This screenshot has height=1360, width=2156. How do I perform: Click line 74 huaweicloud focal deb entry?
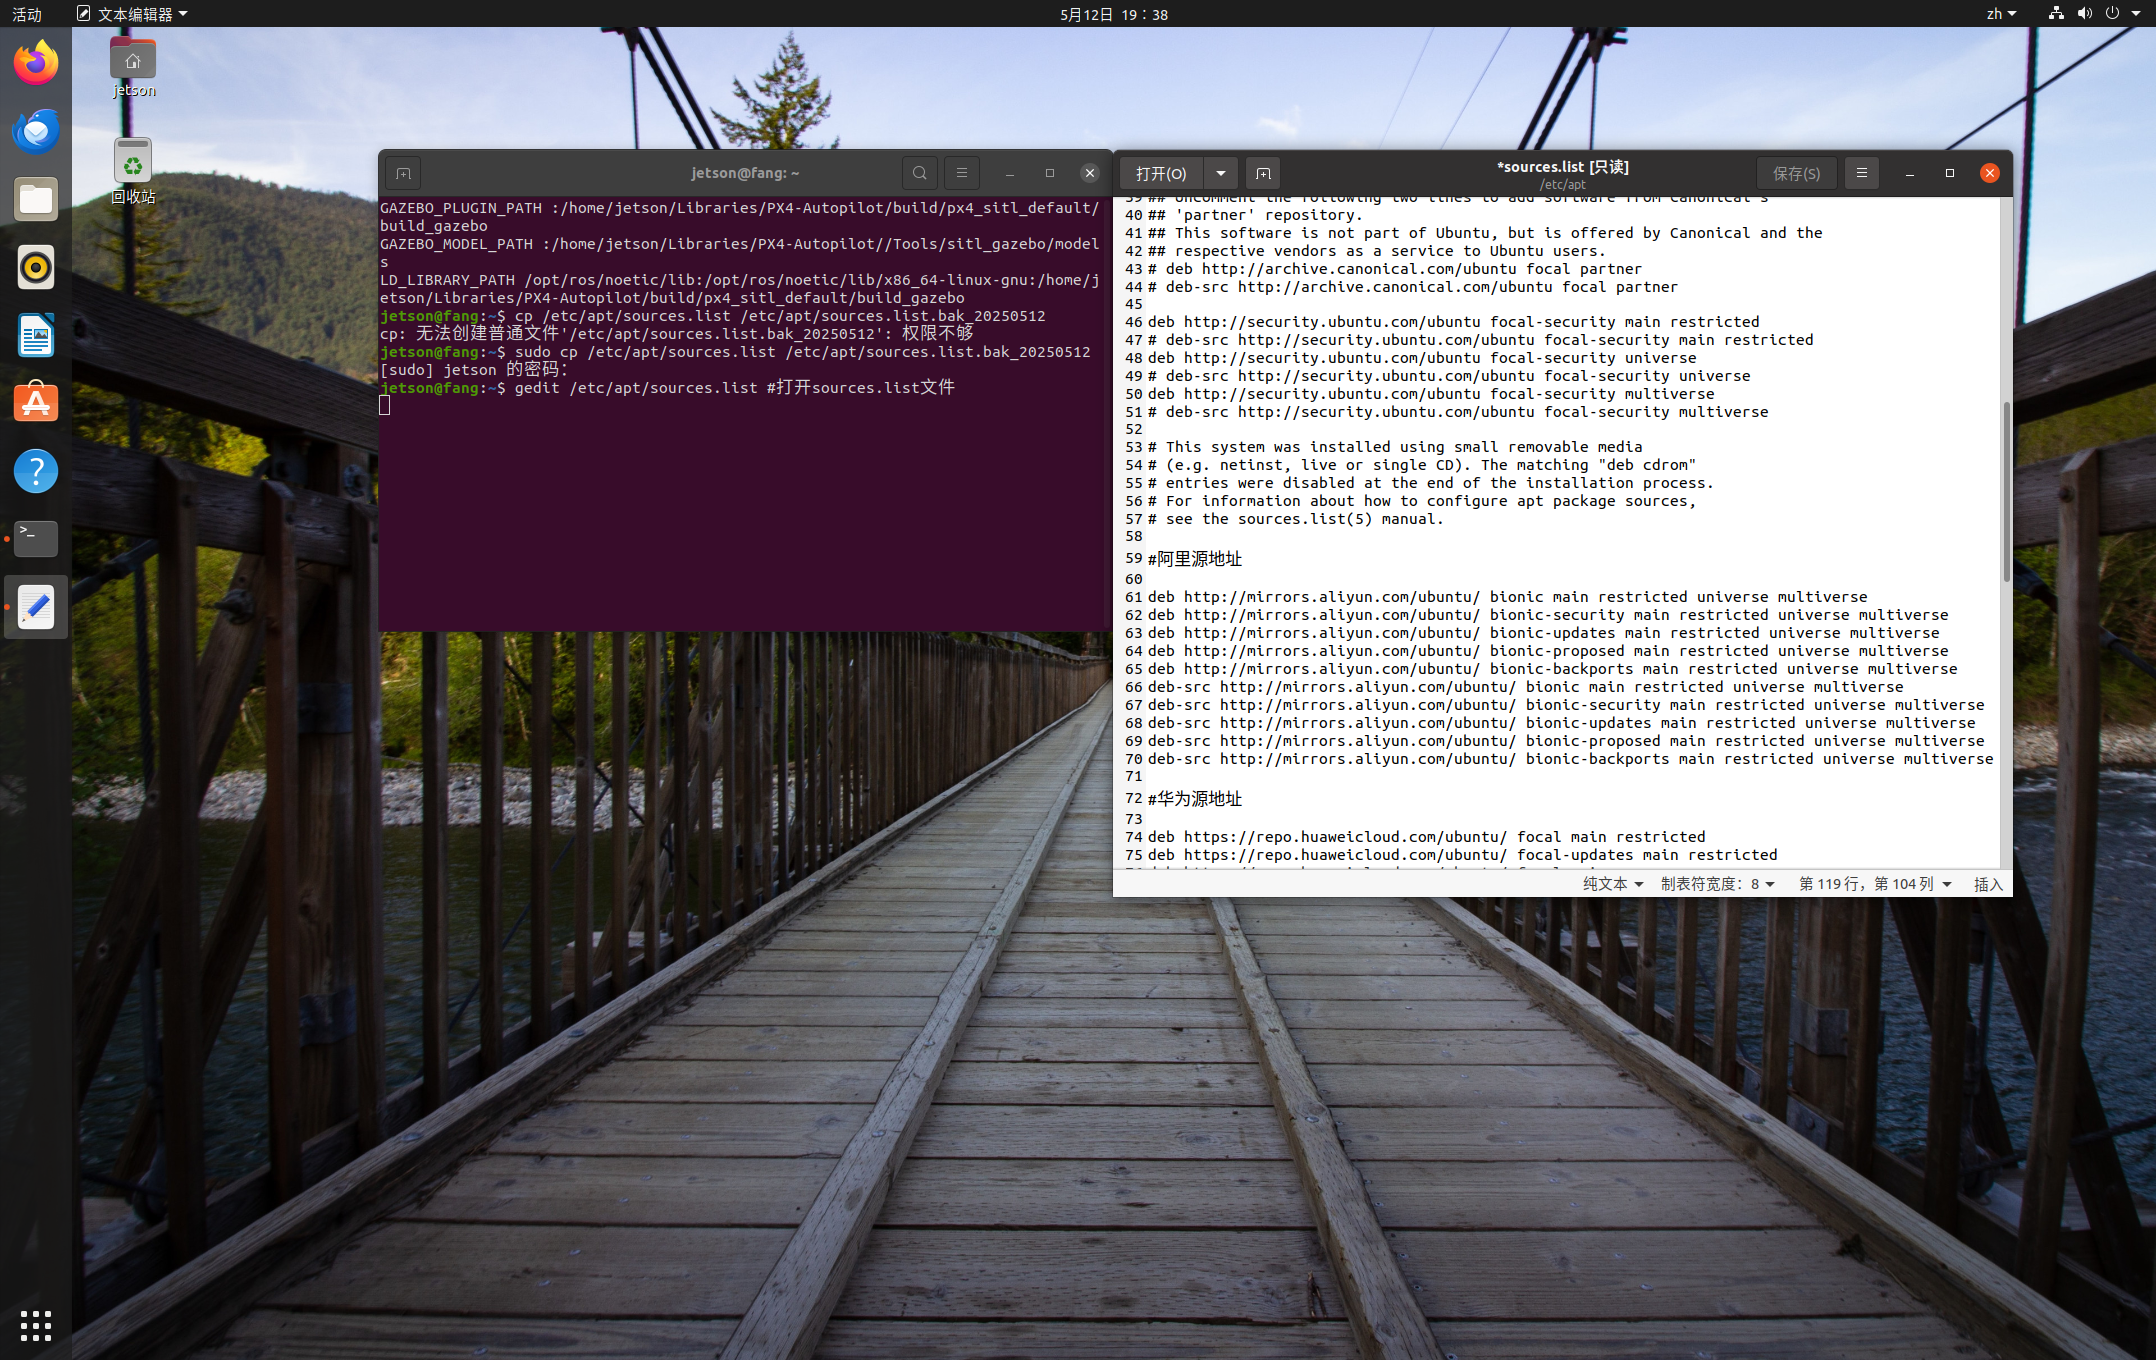[x=1426, y=837]
